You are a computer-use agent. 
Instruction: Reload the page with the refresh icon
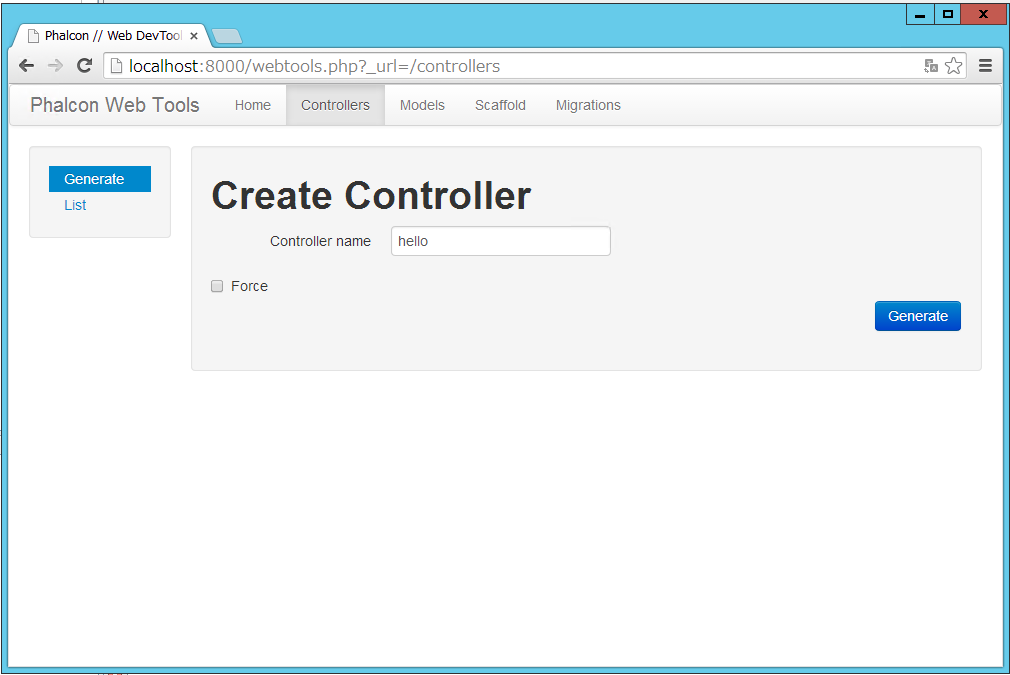(x=84, y=66)
